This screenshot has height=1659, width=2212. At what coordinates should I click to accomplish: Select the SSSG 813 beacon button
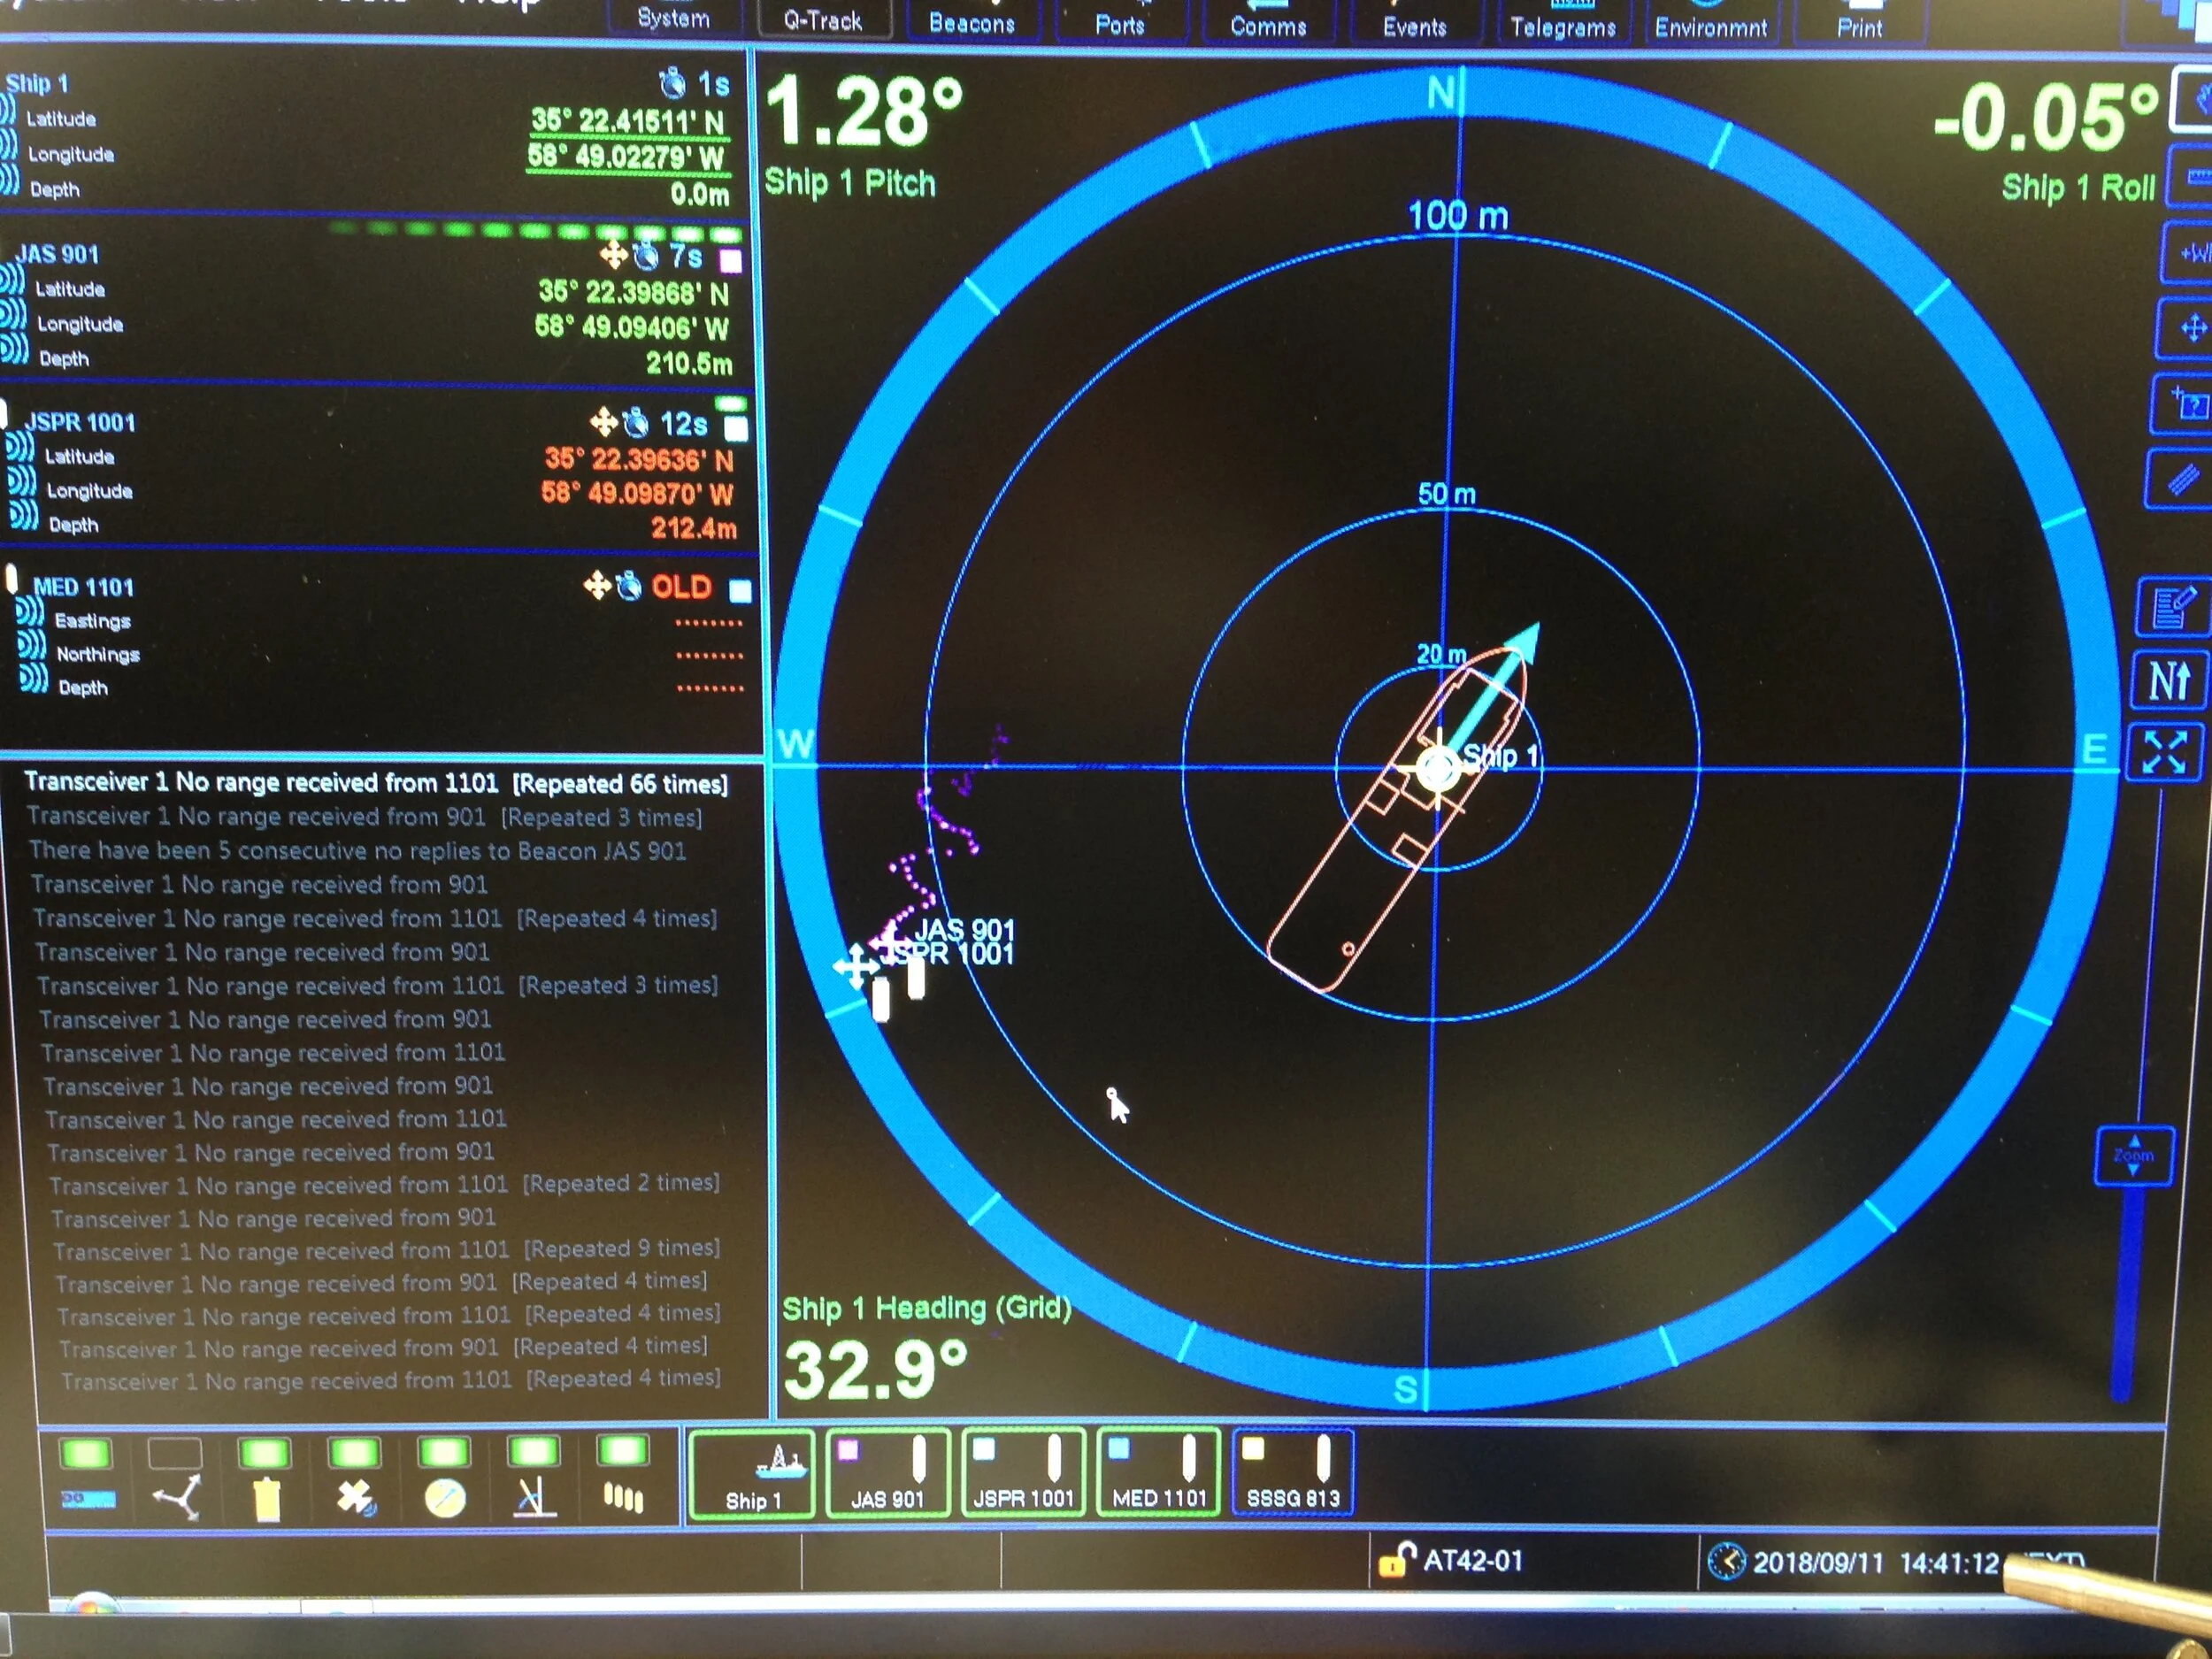click(1293, 1473)
